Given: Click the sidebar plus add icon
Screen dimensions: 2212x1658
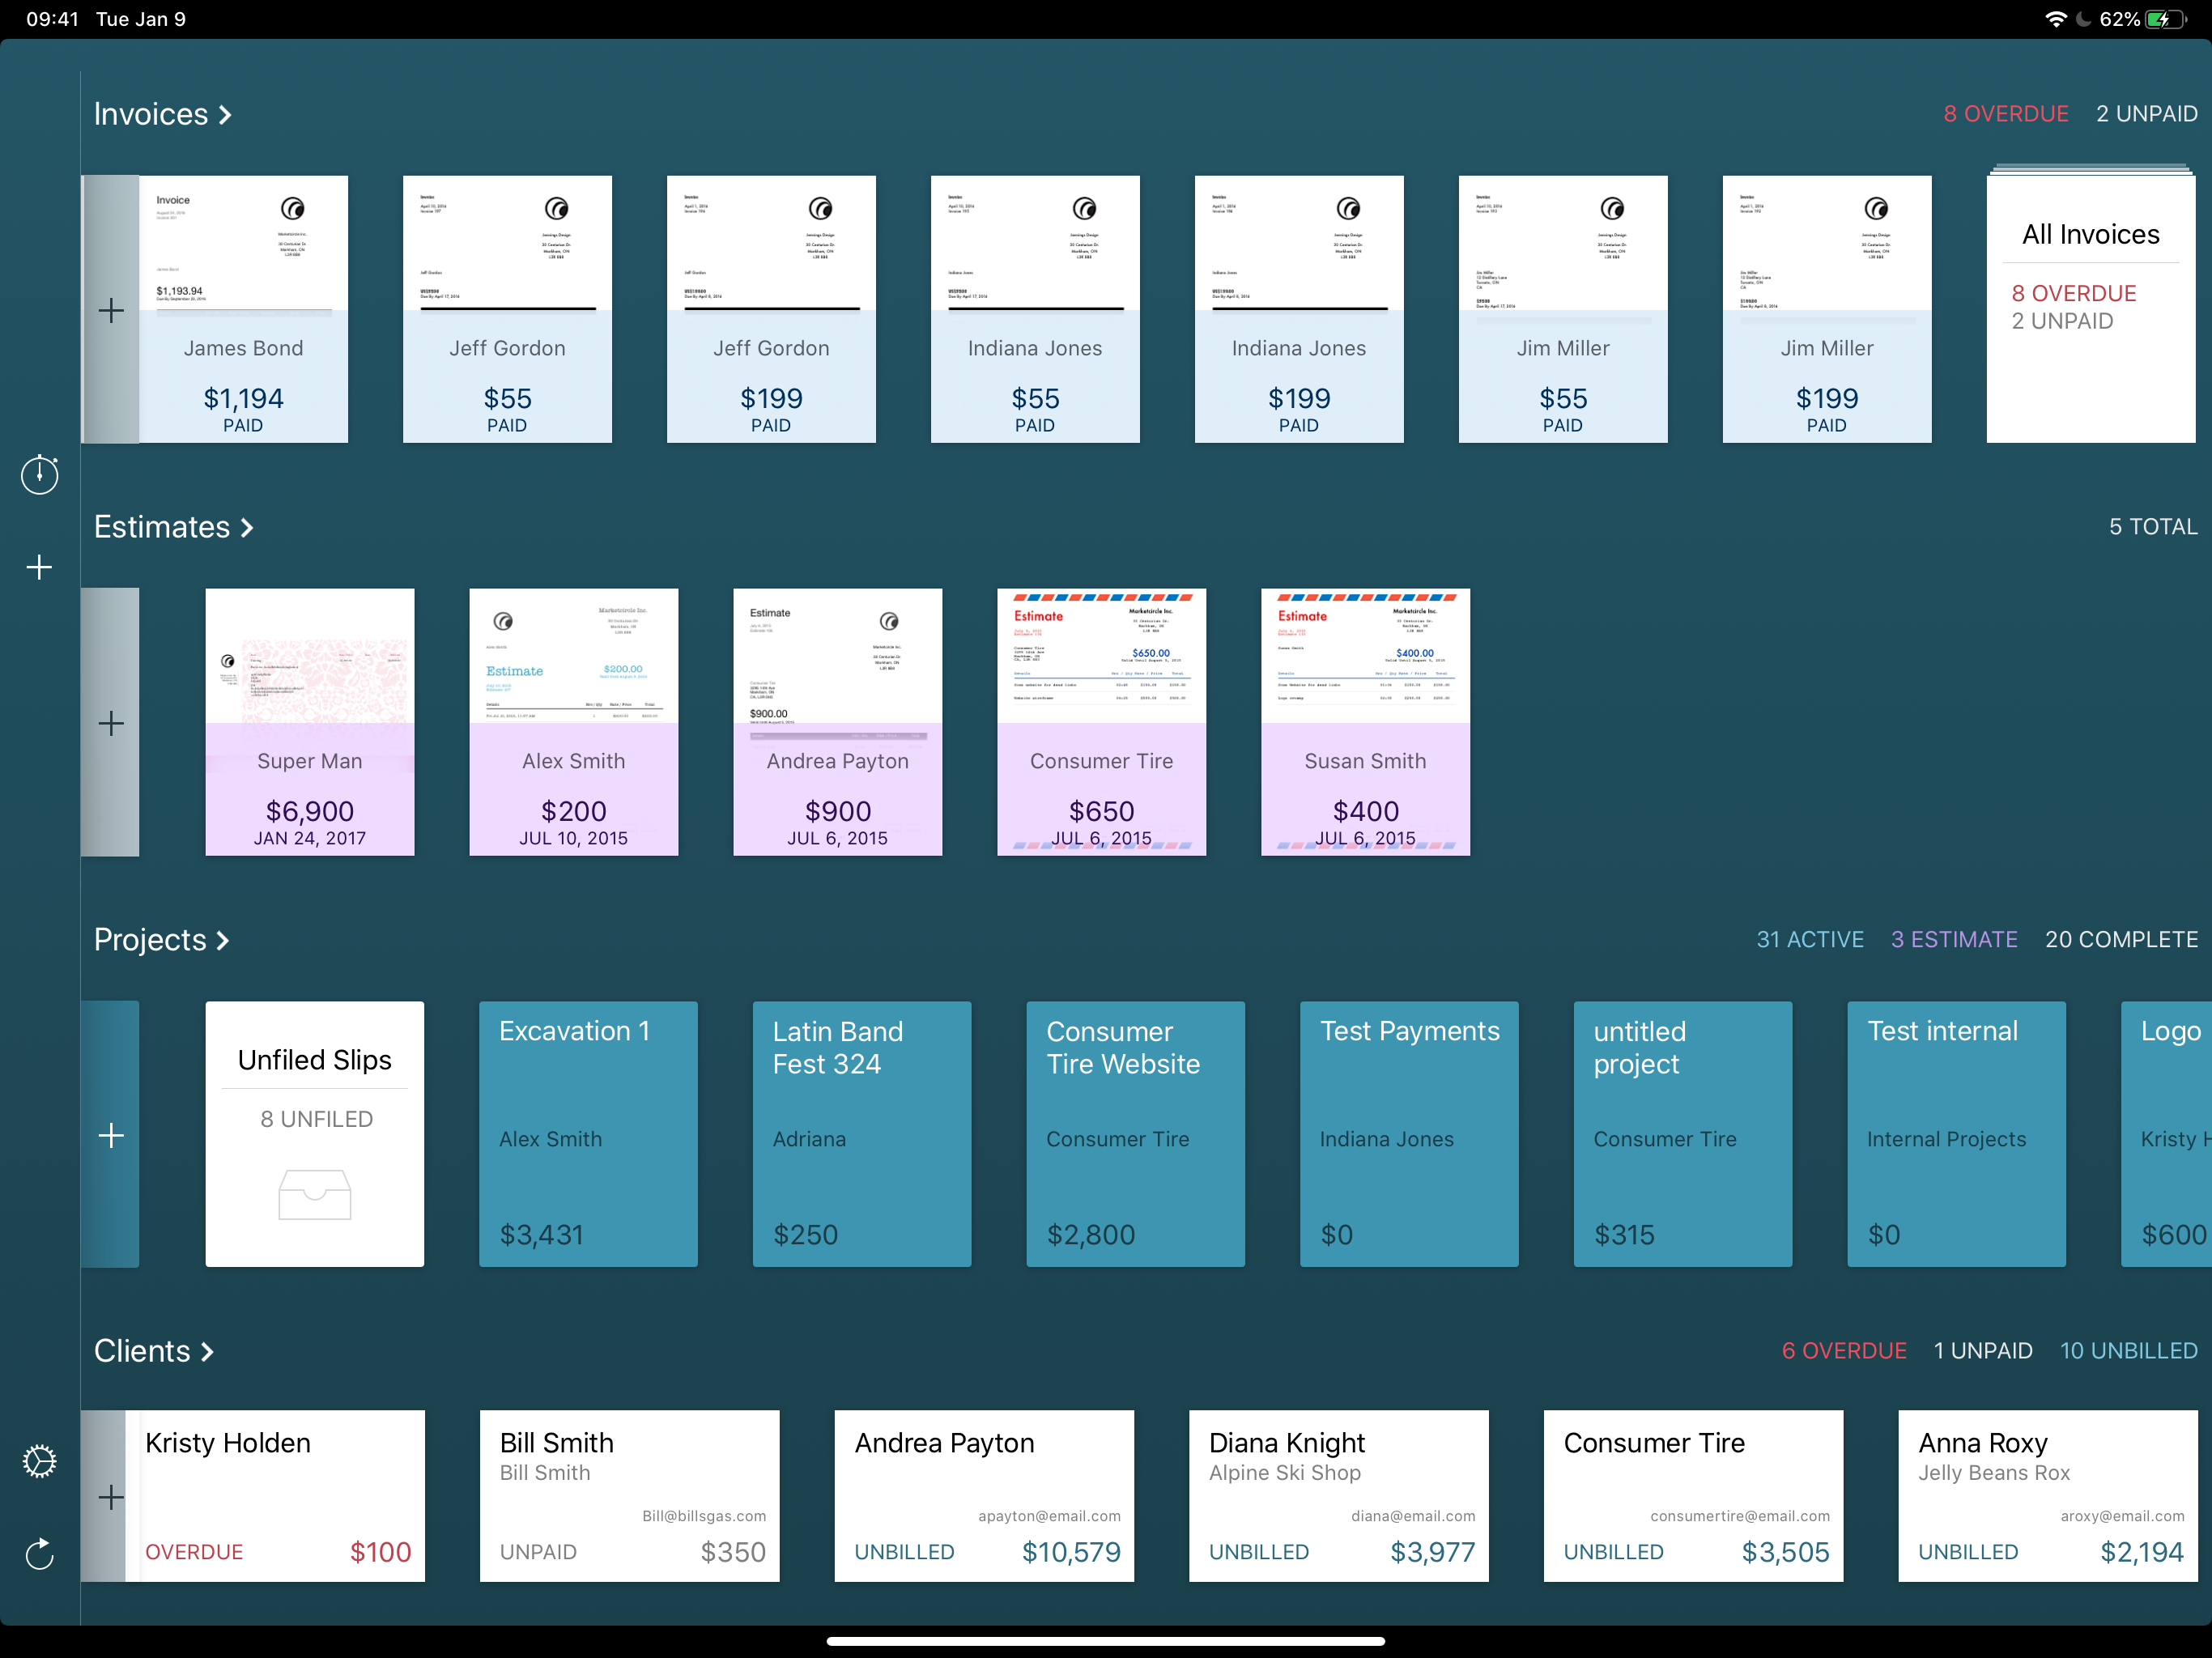Looking at the screenshot, I should click(x=39, y=567).
